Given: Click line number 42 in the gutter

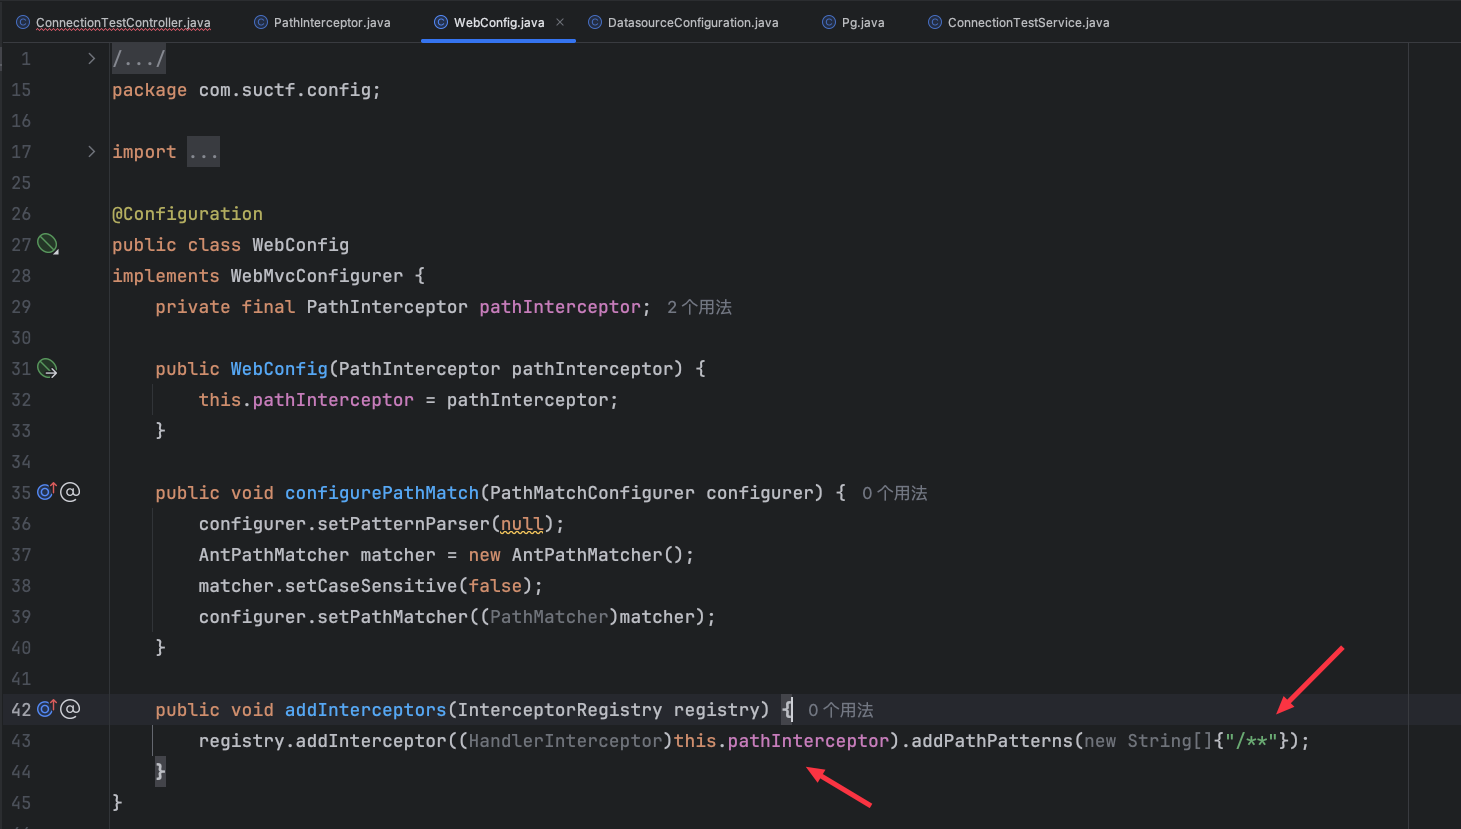Looking at the screenshot, I should pyautogui.click(x=21, y=710).
